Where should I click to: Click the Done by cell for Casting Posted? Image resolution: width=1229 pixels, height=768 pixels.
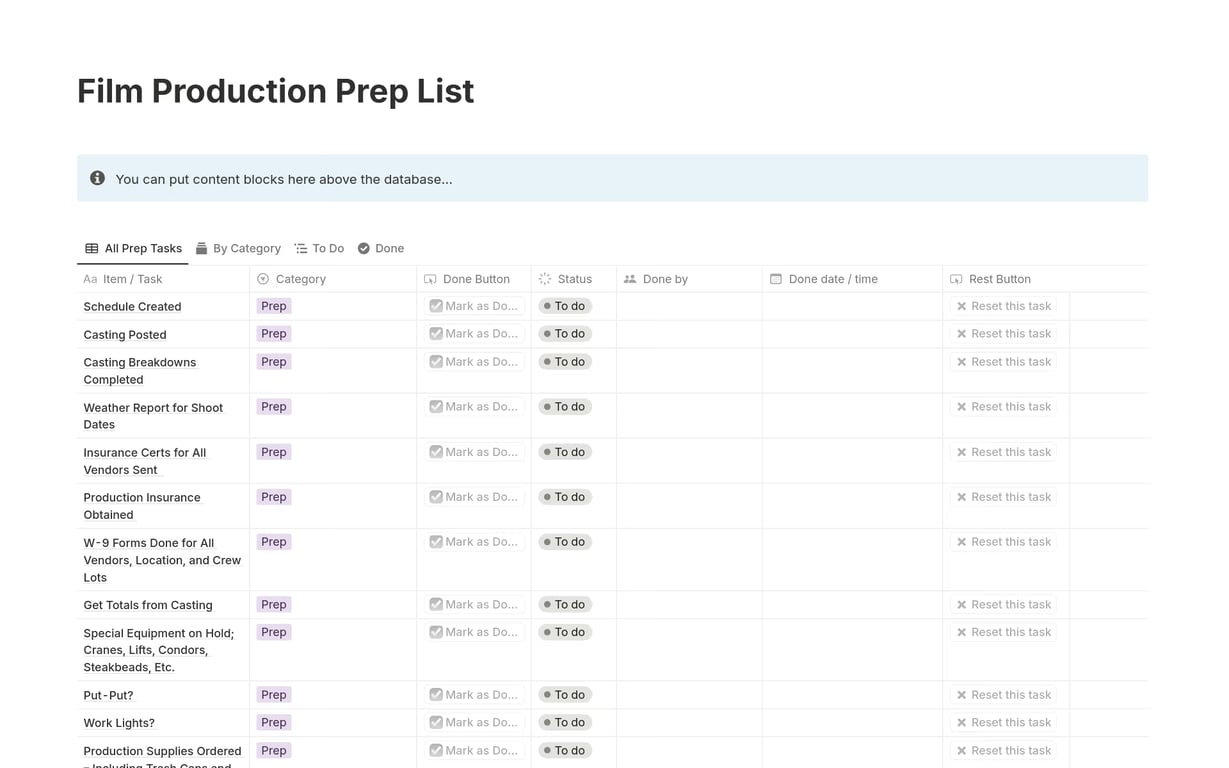689,334
